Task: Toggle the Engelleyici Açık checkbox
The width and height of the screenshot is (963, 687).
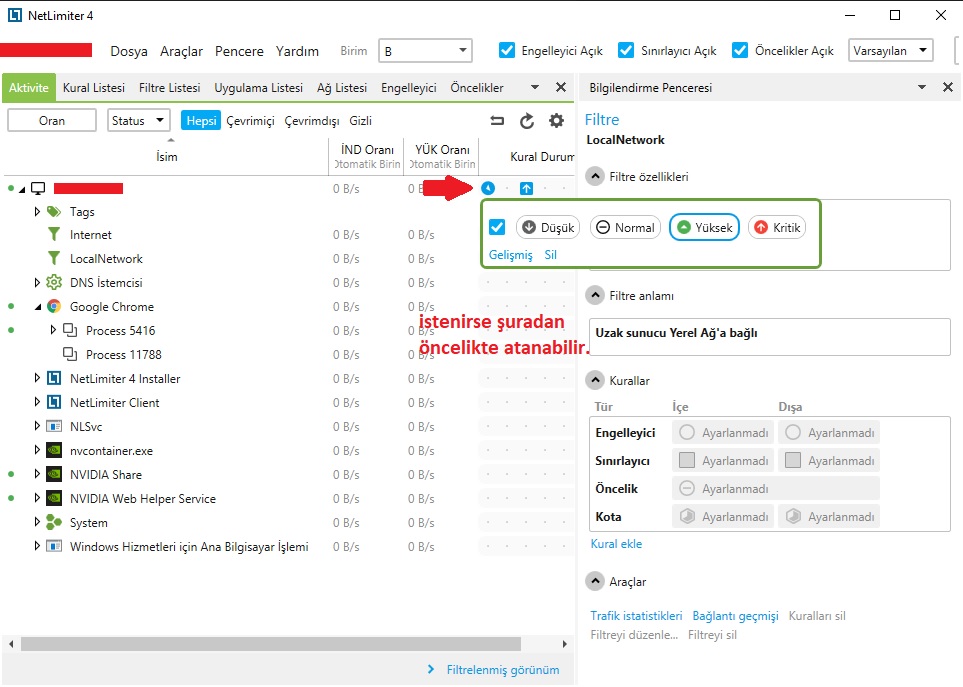Action: [507, 50]
